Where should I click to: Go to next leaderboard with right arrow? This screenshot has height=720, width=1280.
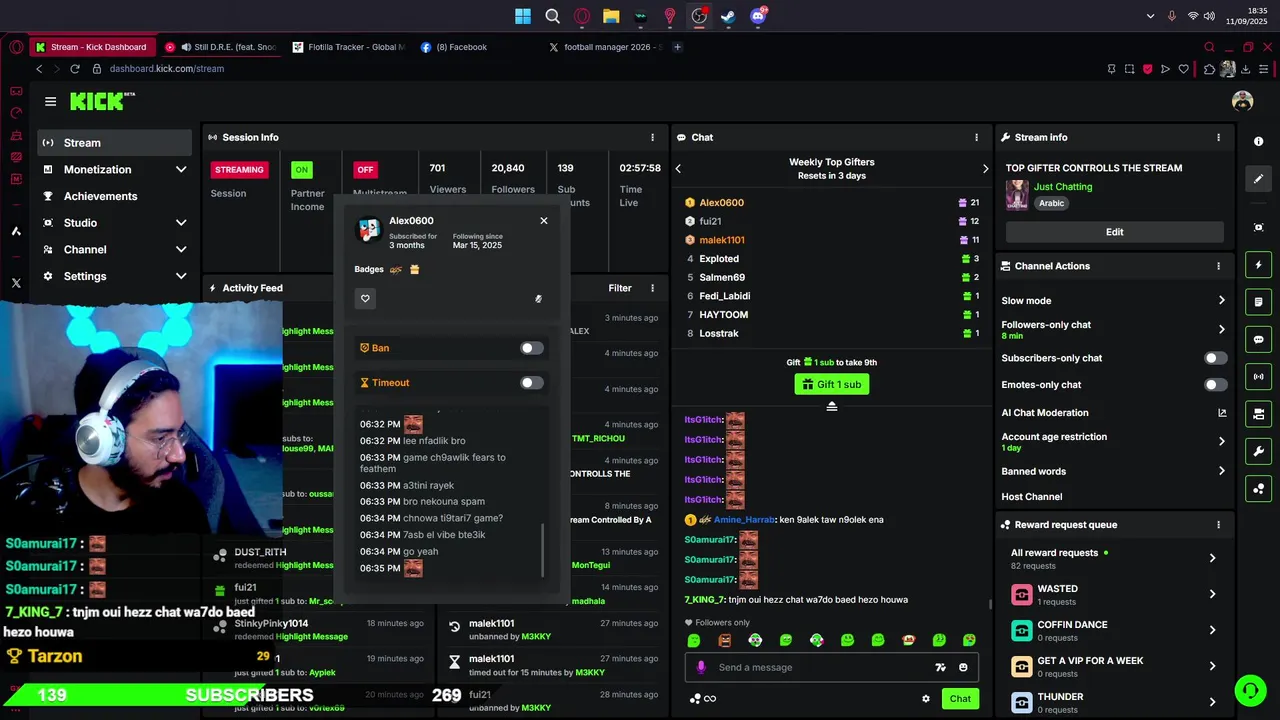coord(985,169)
